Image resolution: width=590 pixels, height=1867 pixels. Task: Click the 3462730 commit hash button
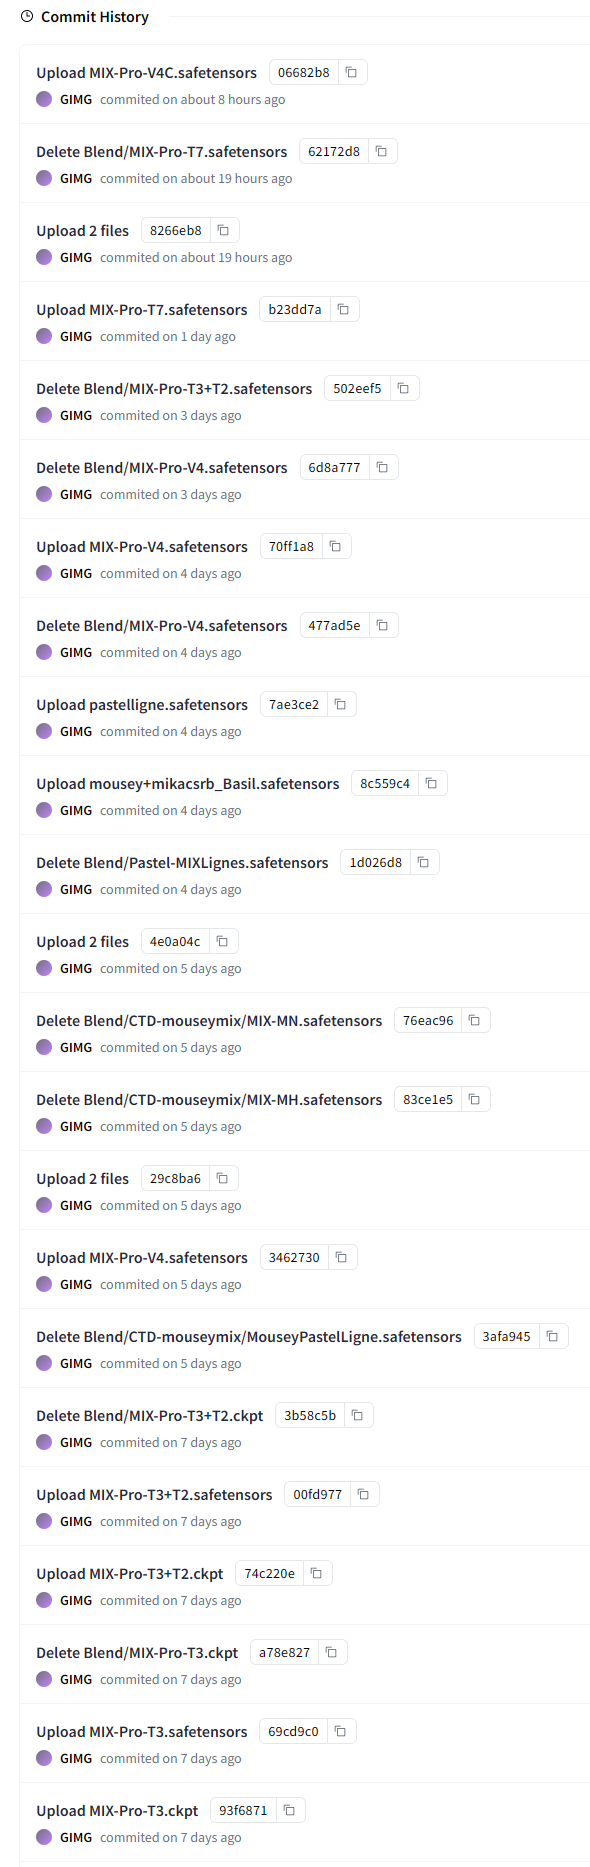click(294, 1257)
